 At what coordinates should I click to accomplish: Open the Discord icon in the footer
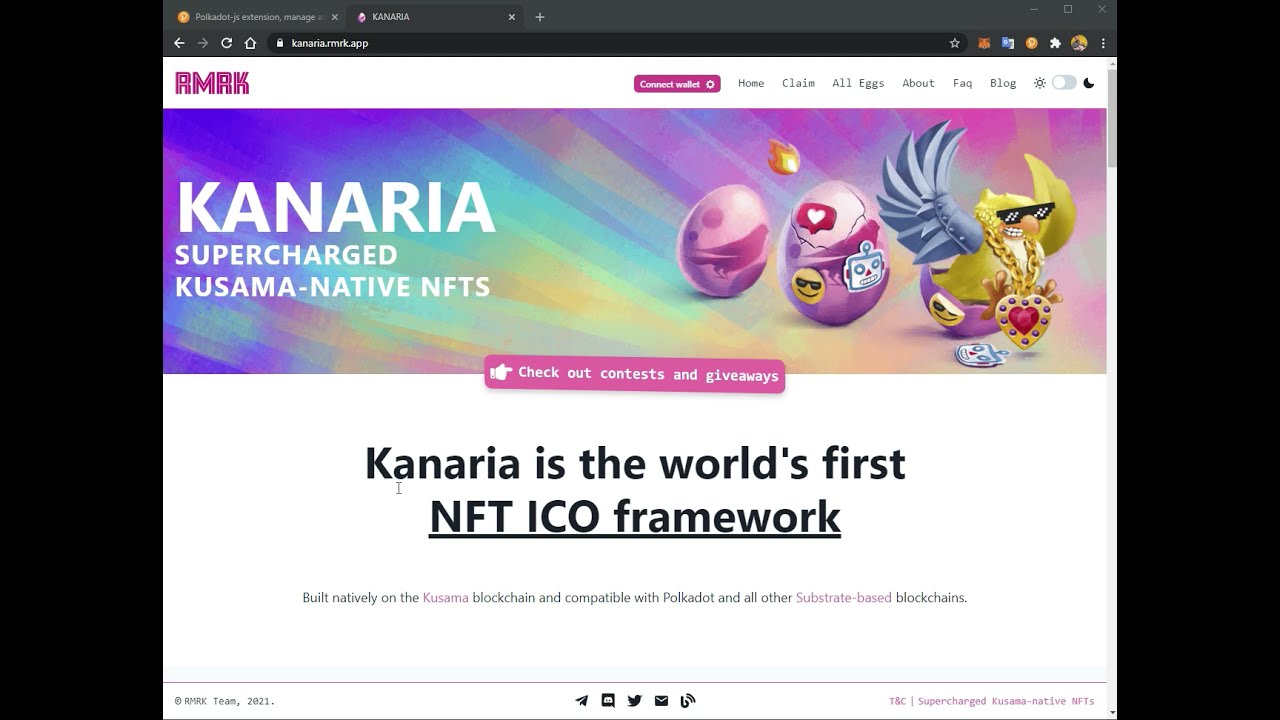tap(608, 701)
